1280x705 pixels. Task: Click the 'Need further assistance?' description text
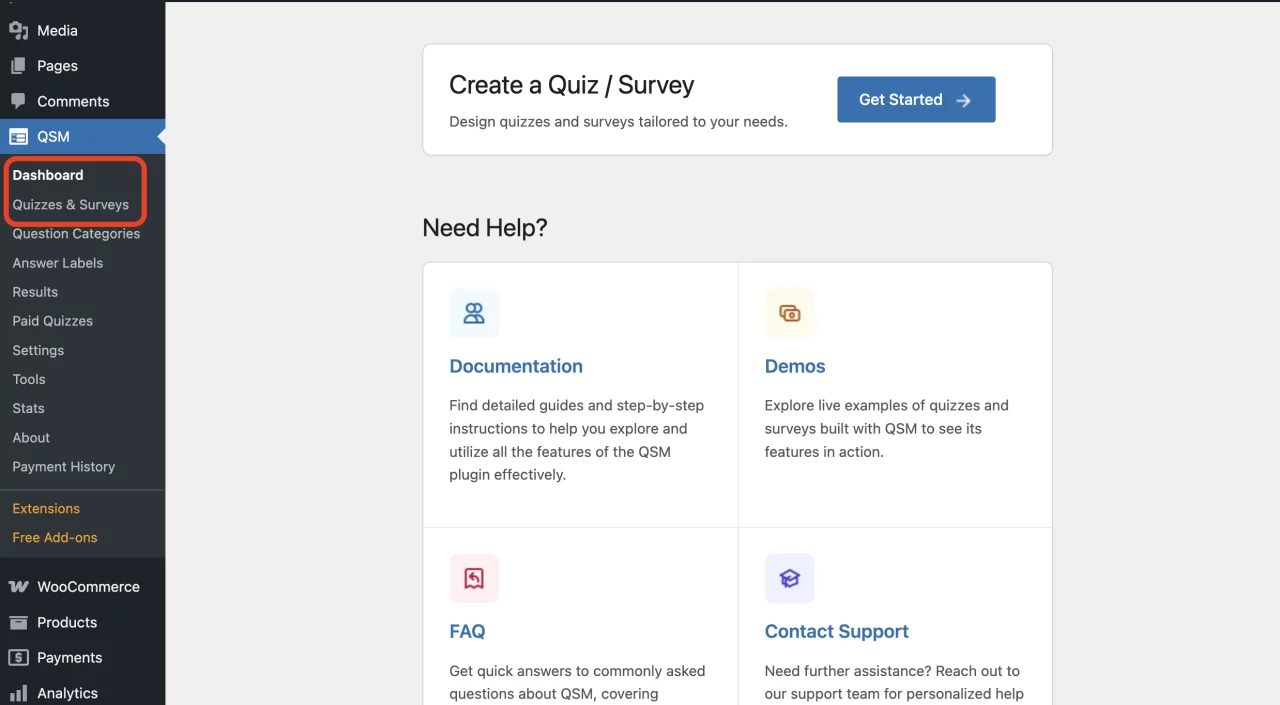(894, 683)
